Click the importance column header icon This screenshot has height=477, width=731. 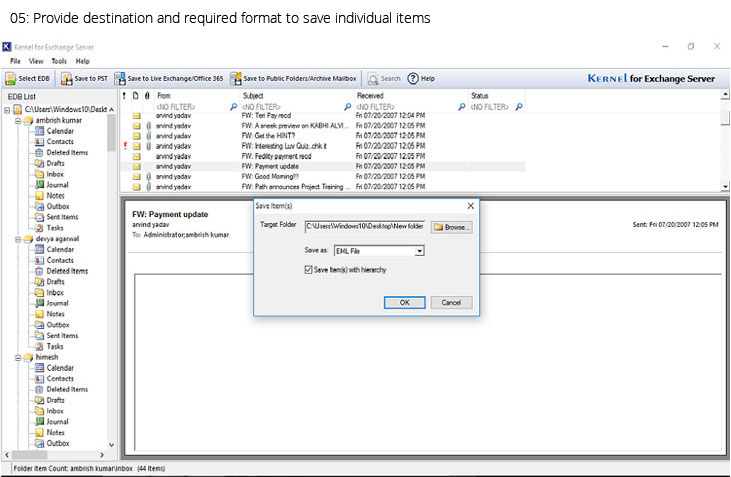pos(124,96)
